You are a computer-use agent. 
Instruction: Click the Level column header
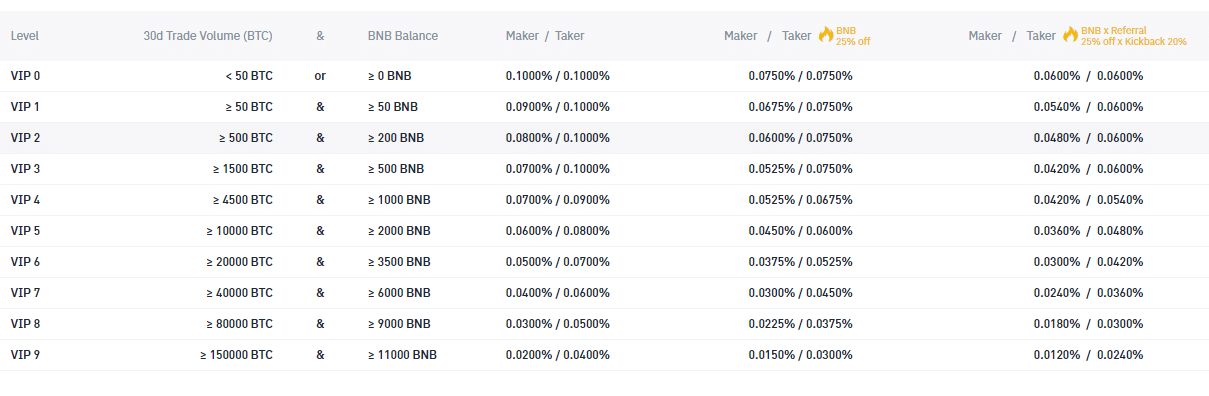pos(25,36)
